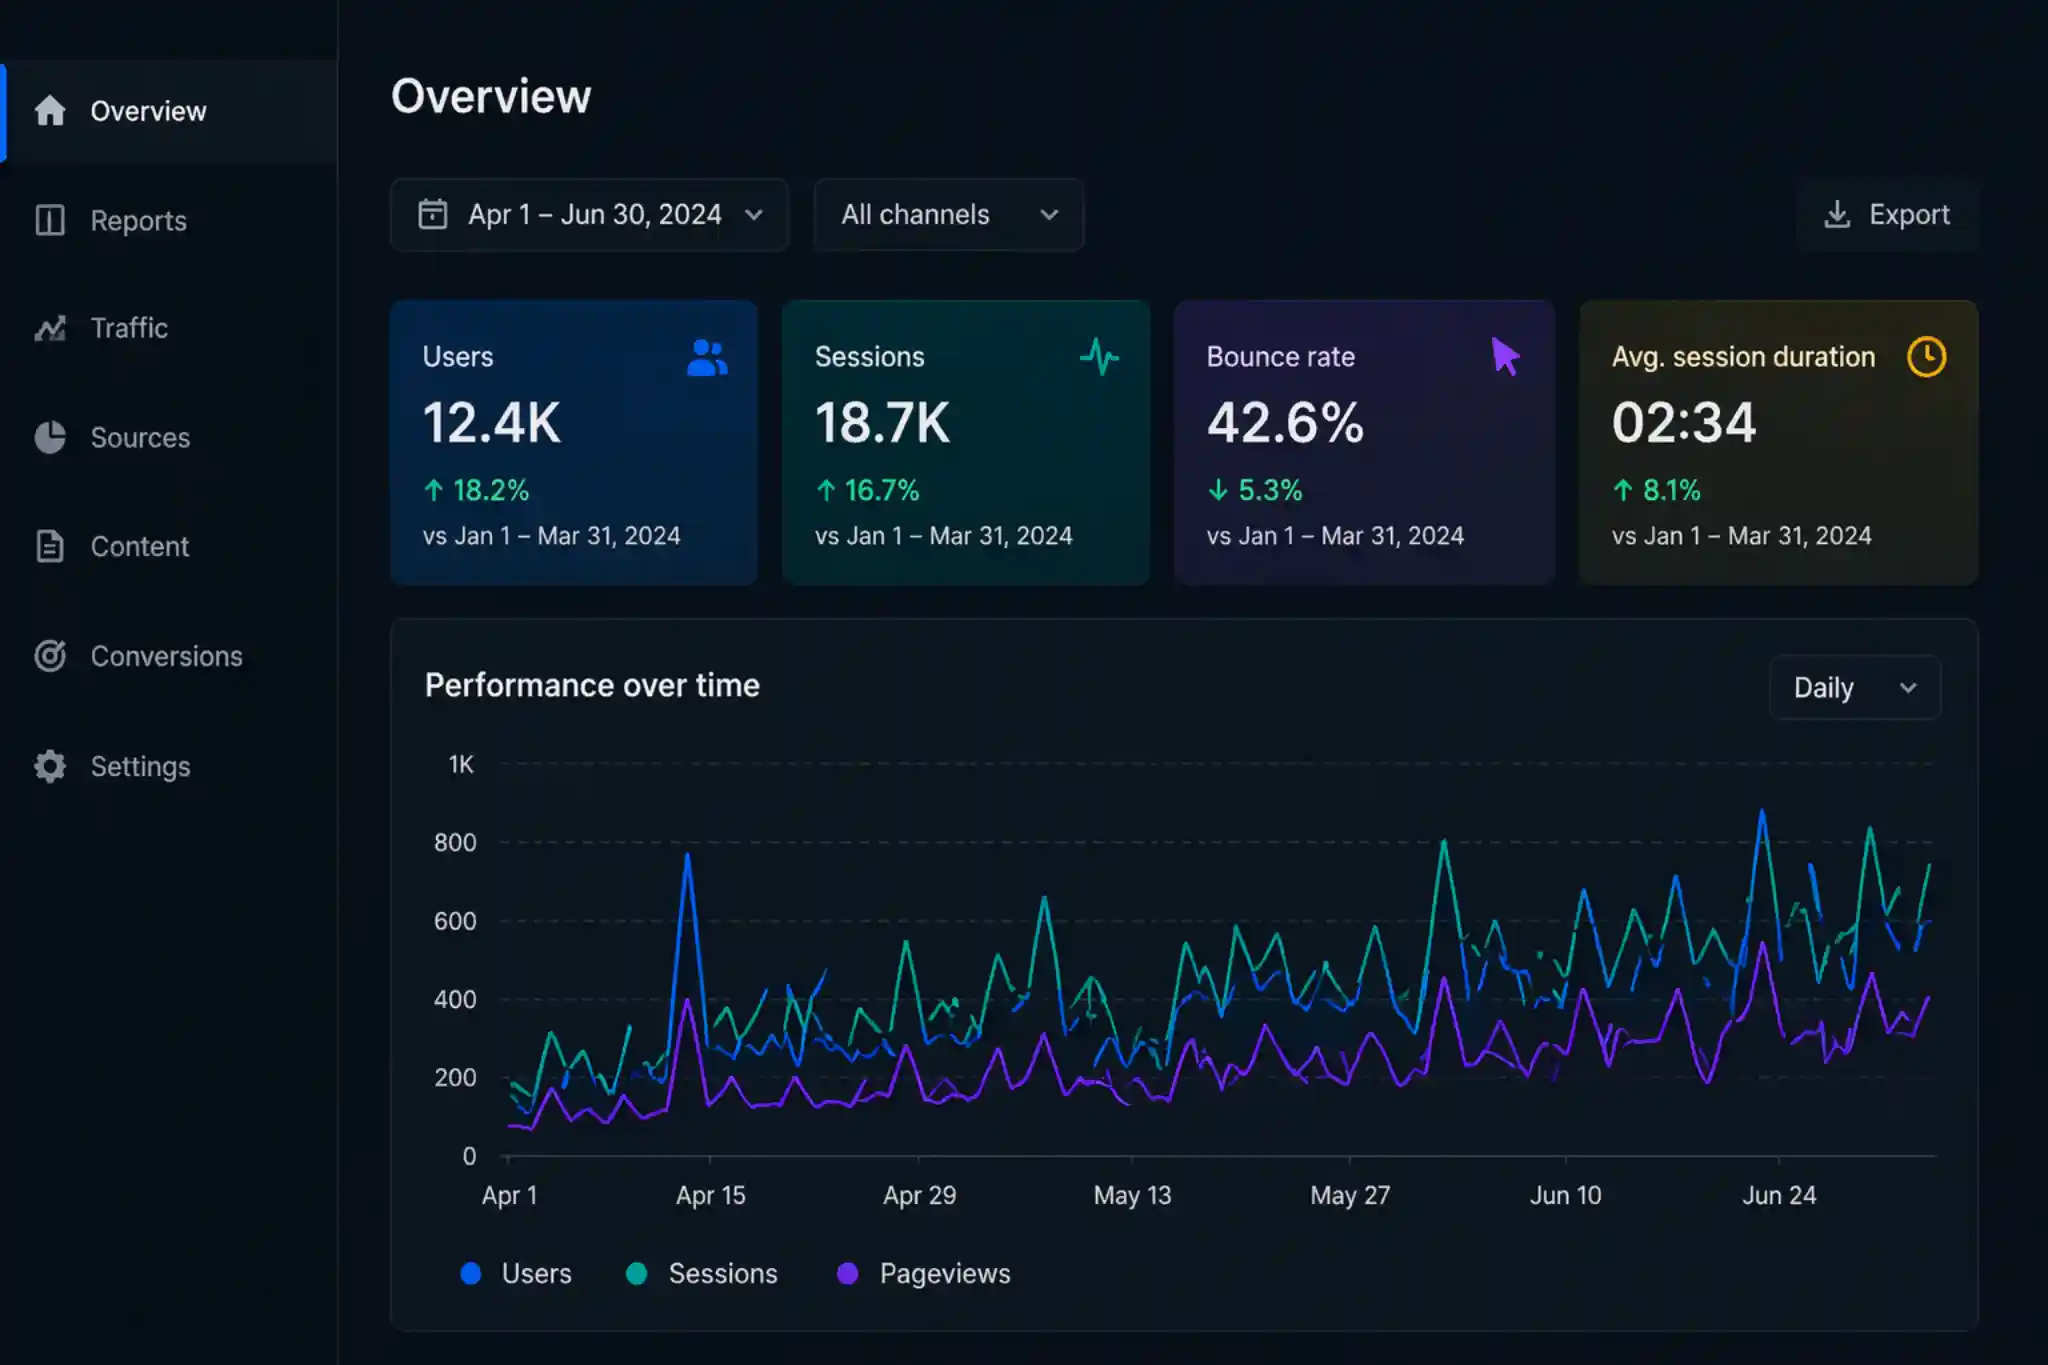This screenshot has width=2048, height=1365.
Task: Select the Sources pie chart icon
Action: click(50, 437)
